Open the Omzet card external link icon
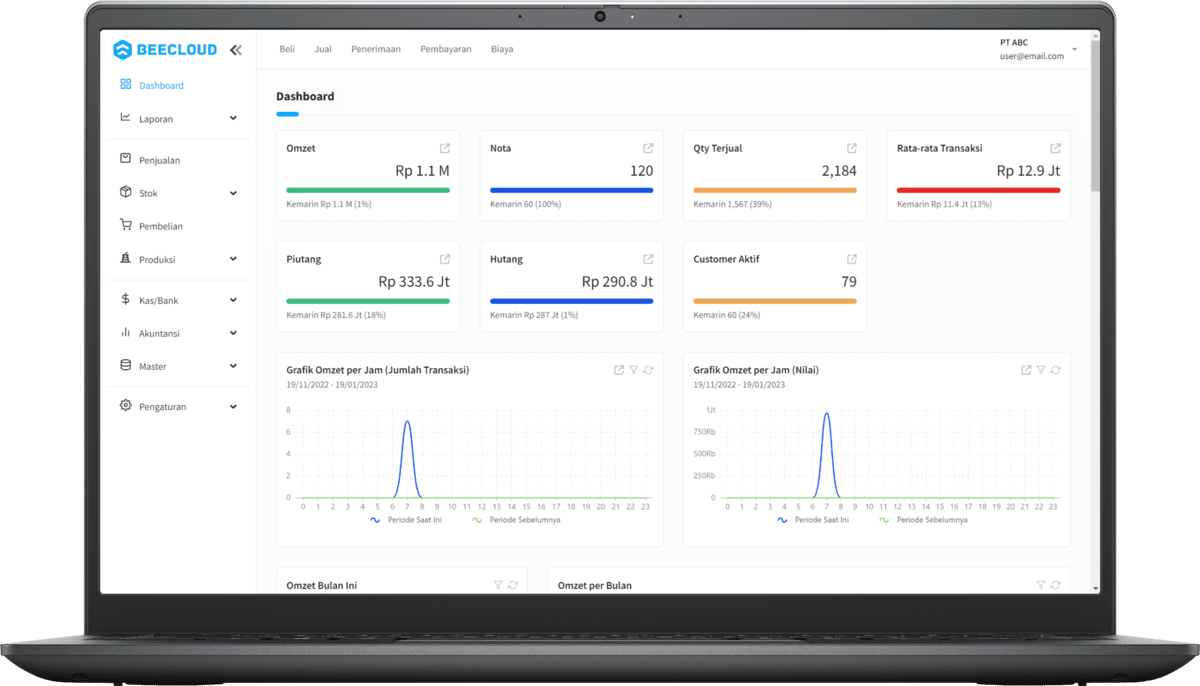This screenshot has width=1200, height=686. 445,148
